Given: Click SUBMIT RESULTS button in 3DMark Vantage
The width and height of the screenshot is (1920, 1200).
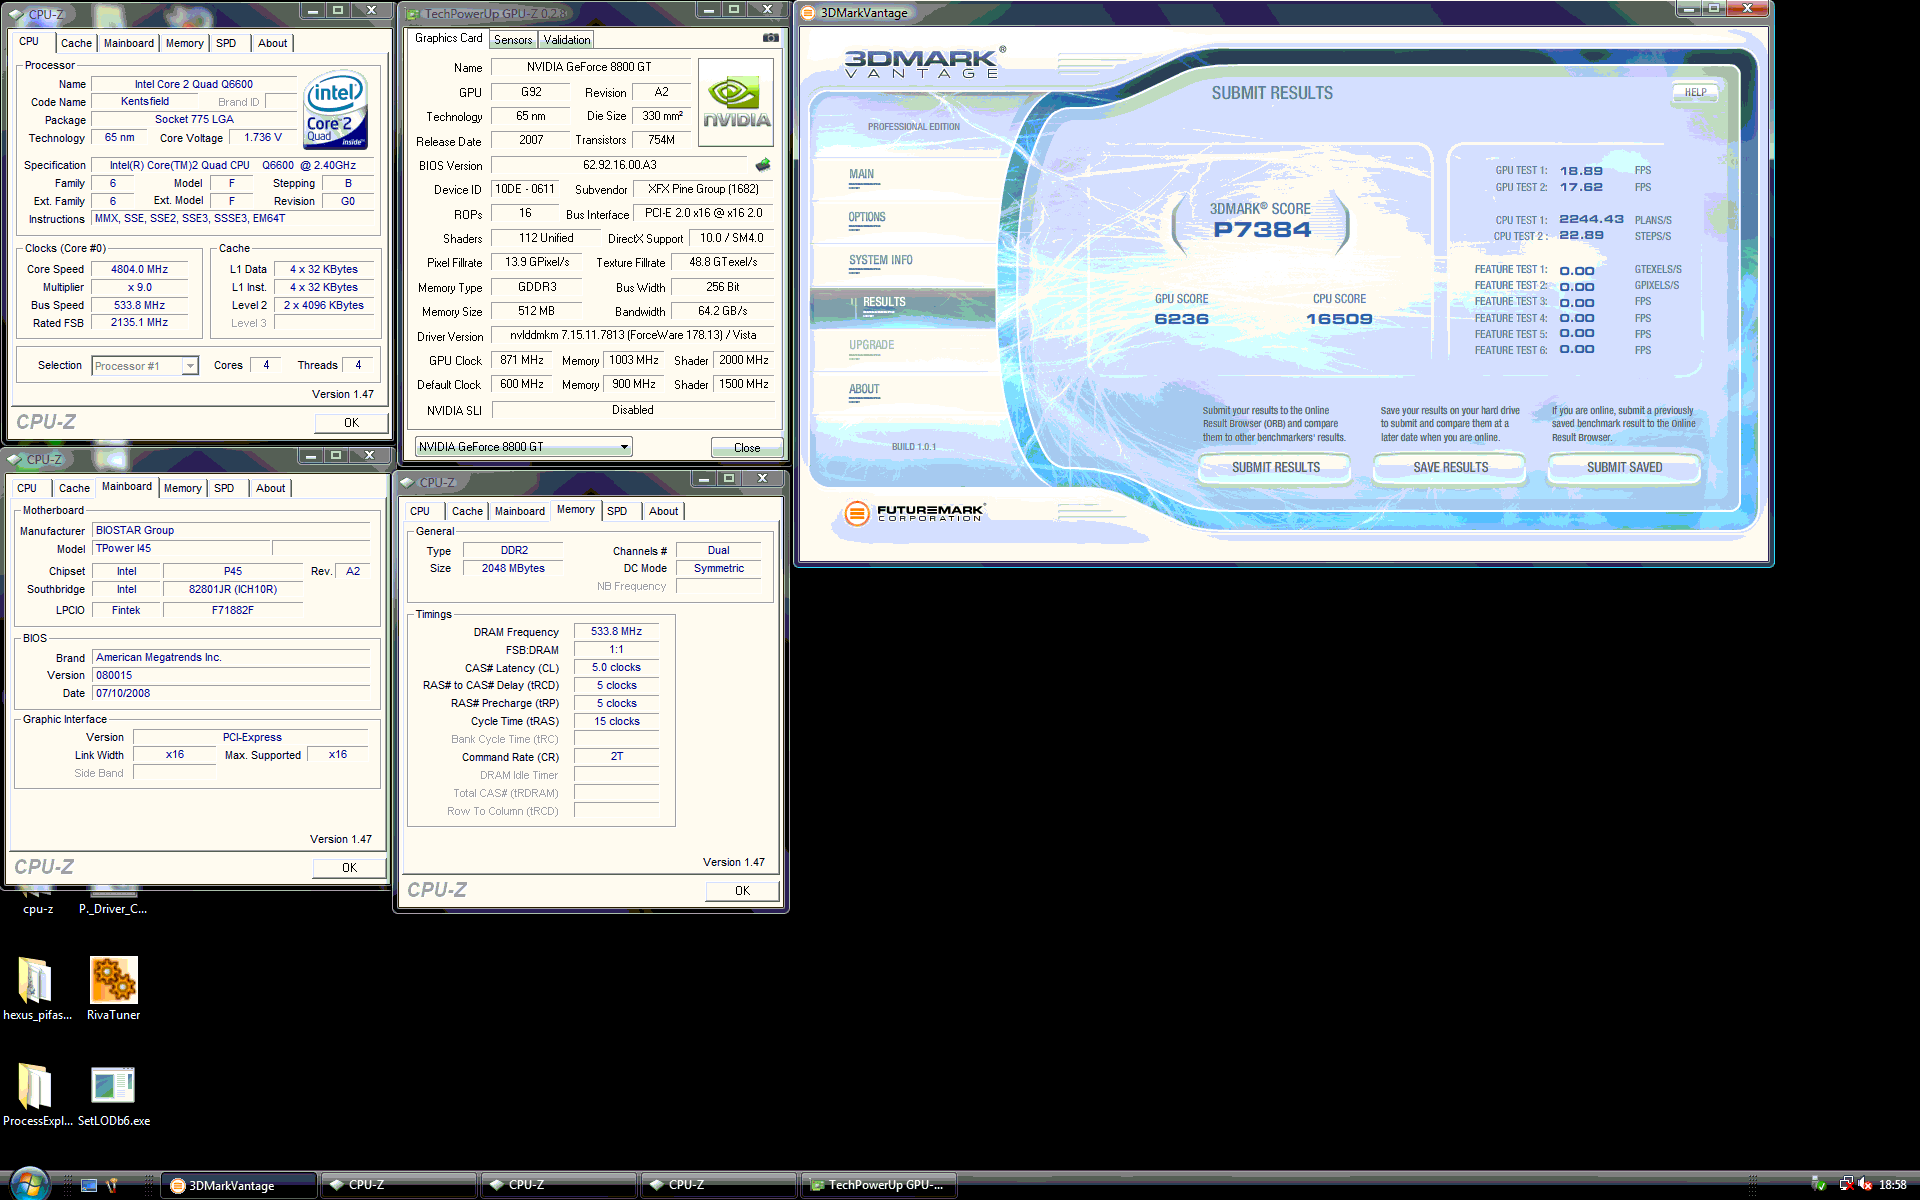Looking at the screenshot, I should click(1275, 468).
